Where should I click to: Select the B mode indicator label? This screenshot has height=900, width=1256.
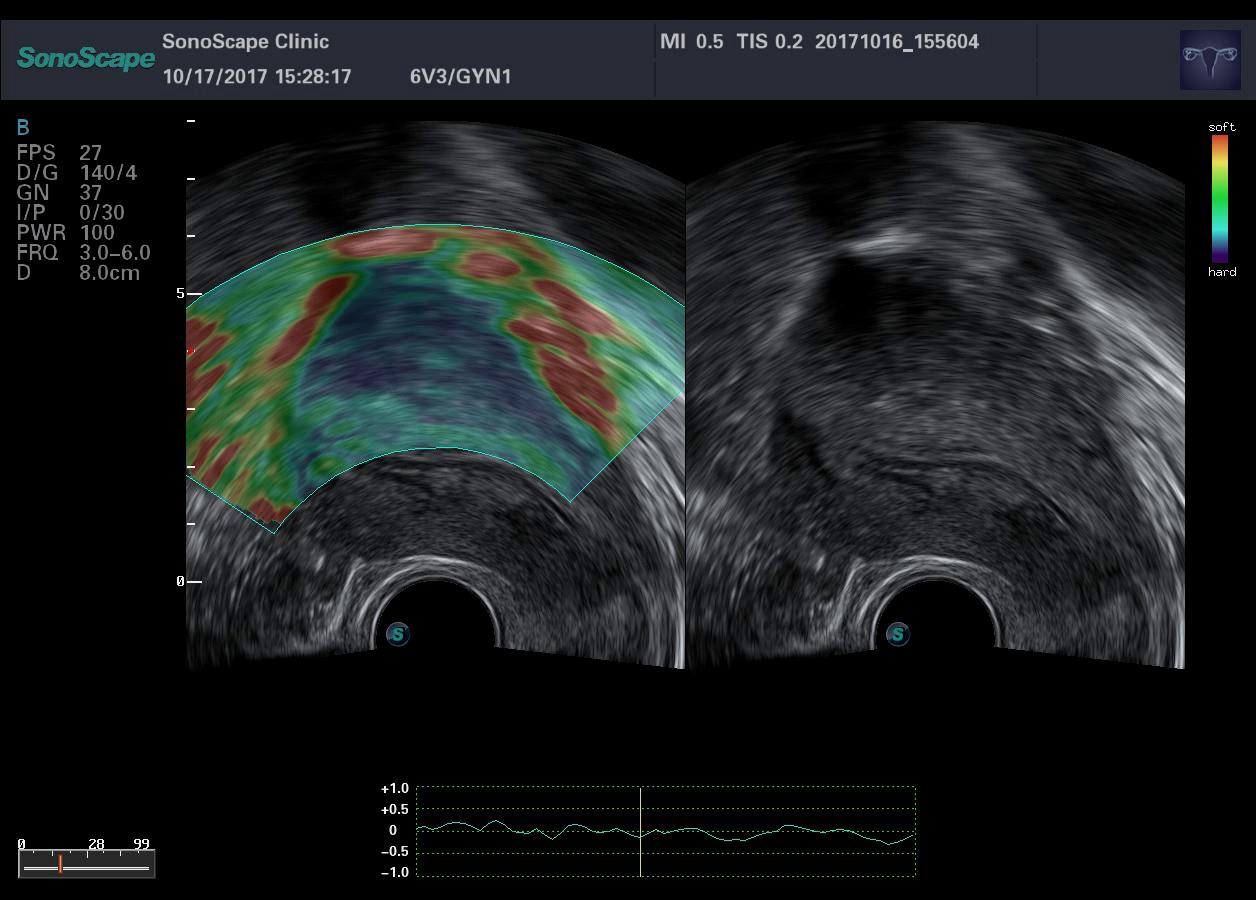coord(23,128)
